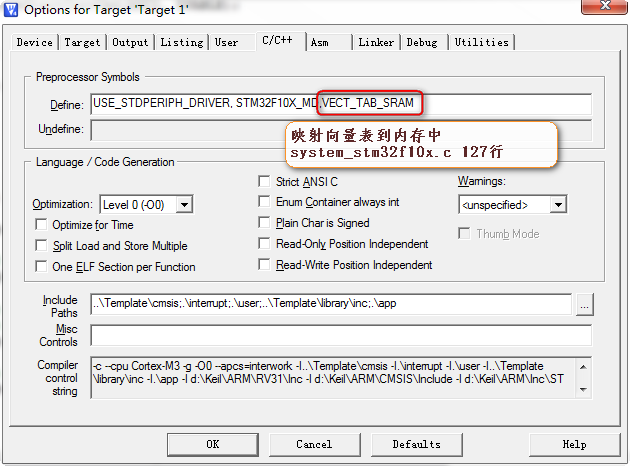Toggle the Thumb Mode checkbox
The height and width of the screenshot is (466, 630).
[x=464, y=233]
